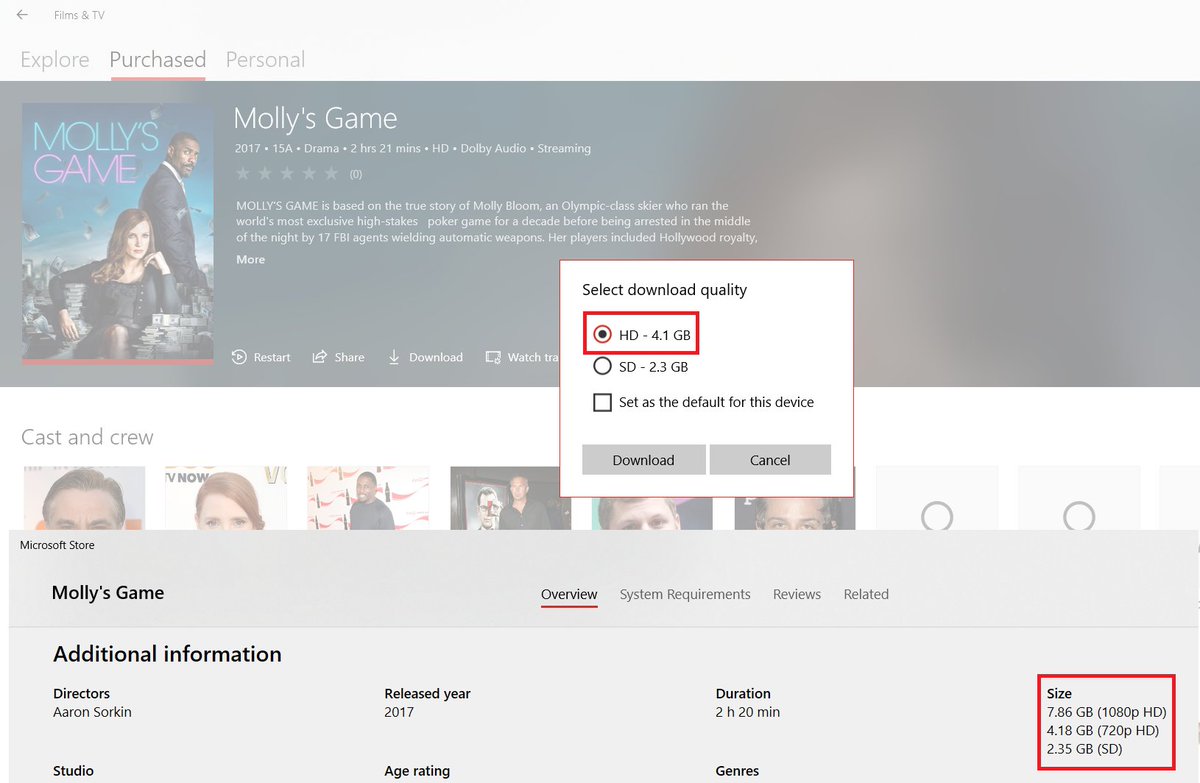Open the Purchased tab
This screenshot has height=783, width=1200.
click(x=158, y=60)
